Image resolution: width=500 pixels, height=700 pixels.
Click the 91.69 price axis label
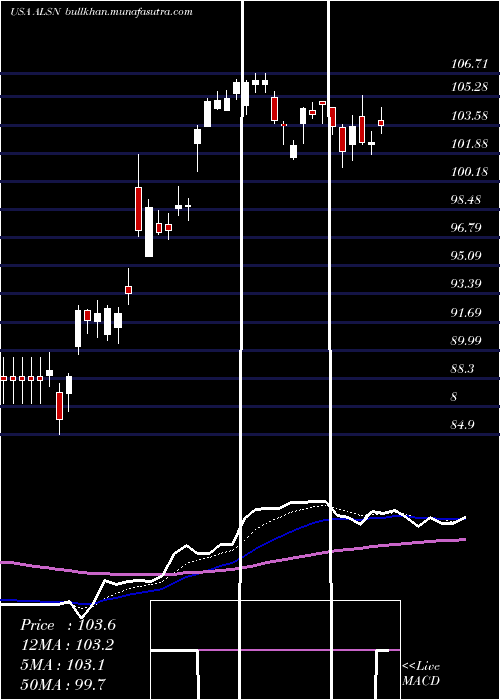pos(466,312)
